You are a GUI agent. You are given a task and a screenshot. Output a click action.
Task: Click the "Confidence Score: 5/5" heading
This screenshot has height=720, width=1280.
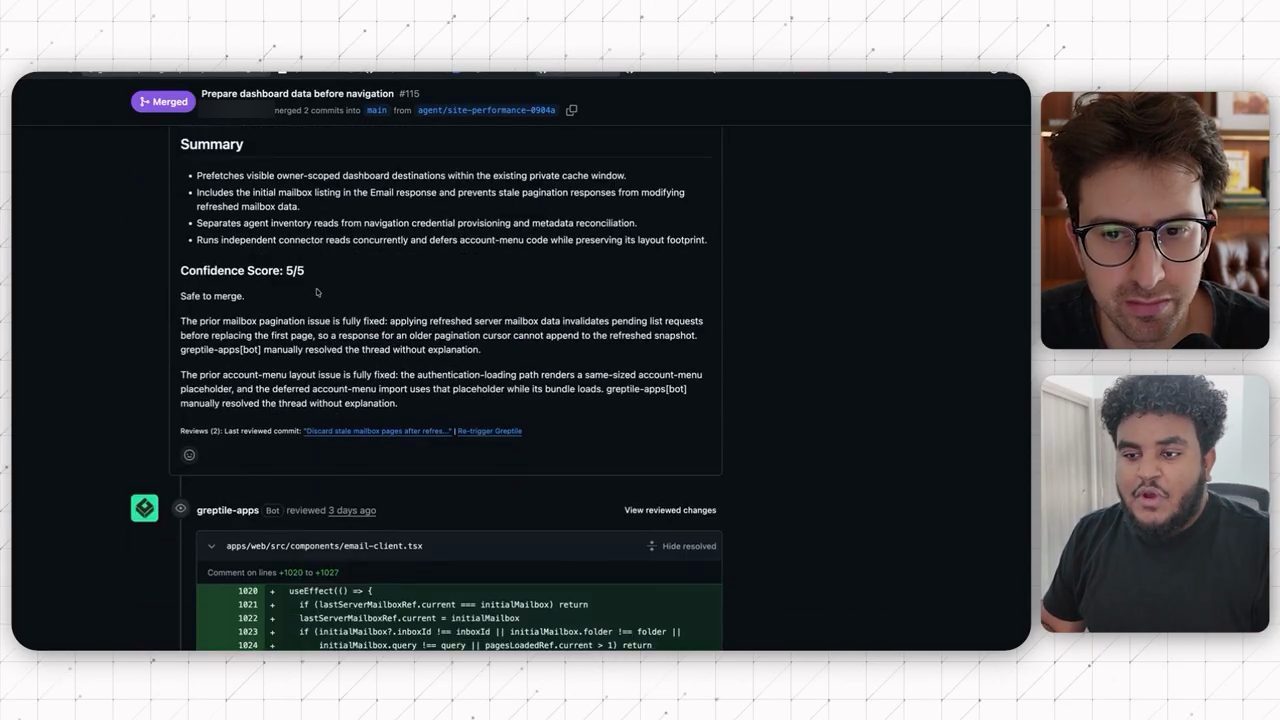[242, 270]
